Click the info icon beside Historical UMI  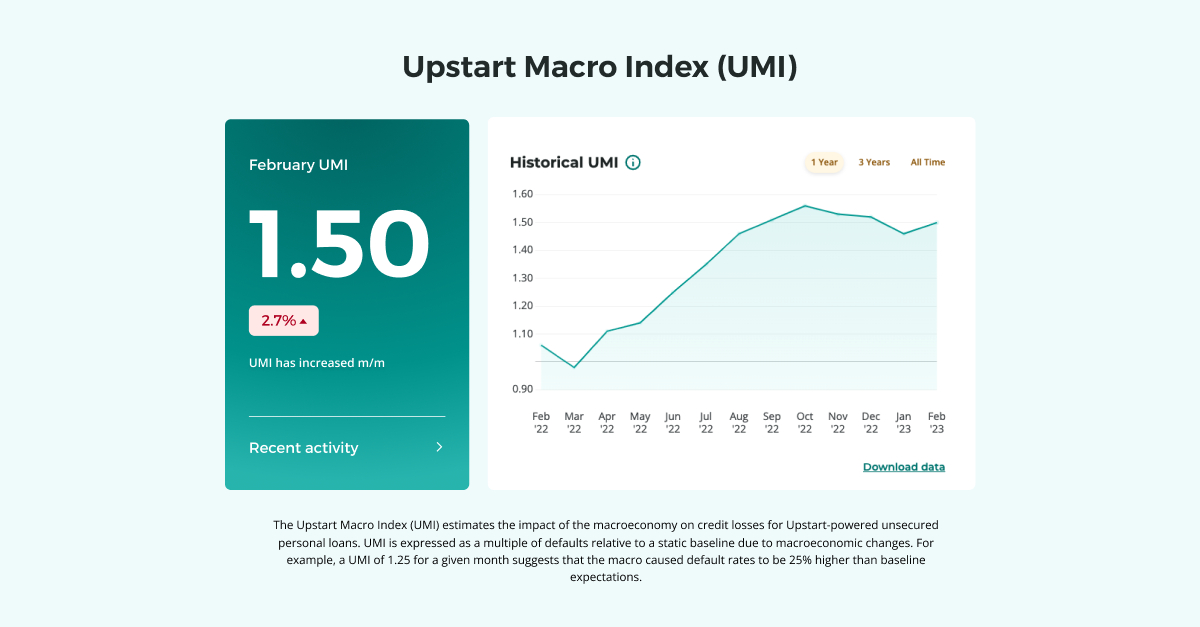pos(633,162)
